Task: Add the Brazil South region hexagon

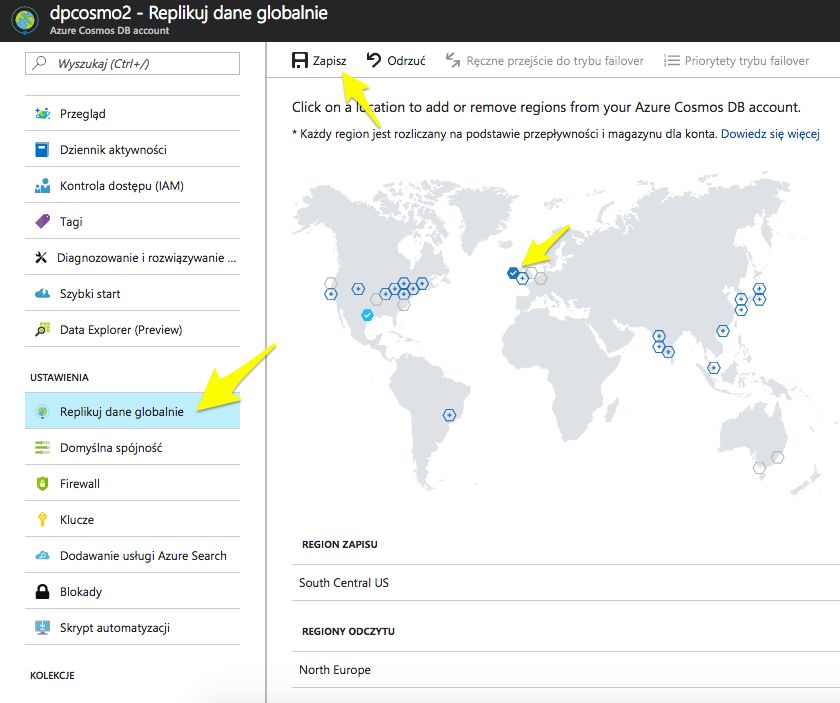Action: tap(450, 414)
